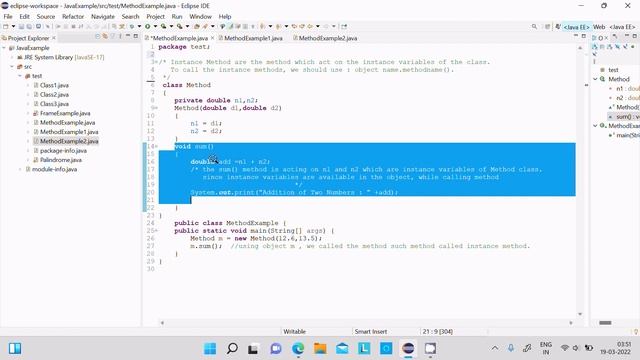Click the ENG IN language indicator

(546, 348)
